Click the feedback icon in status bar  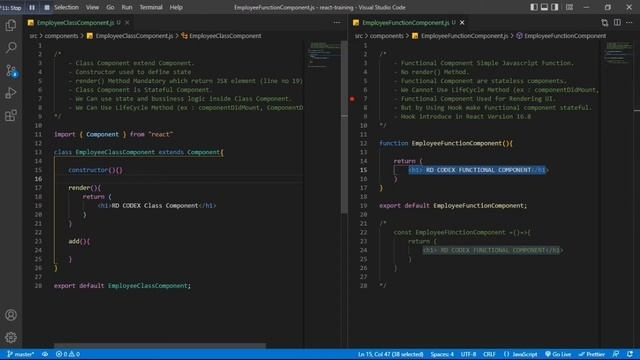(x=616, y=354)
